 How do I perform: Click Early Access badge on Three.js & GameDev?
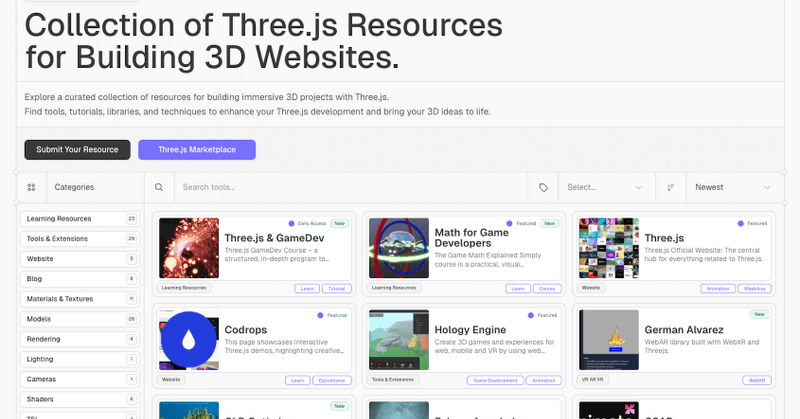click(307, 224)
